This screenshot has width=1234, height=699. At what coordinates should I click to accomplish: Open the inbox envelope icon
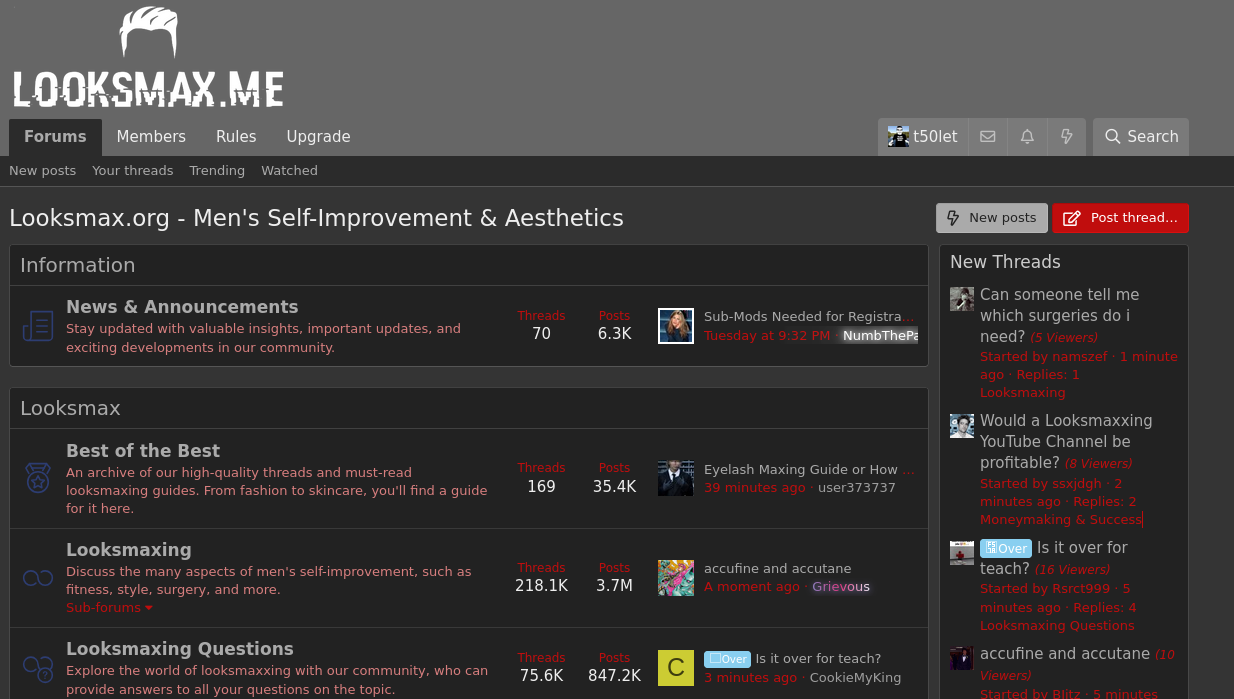pos(988,137)
